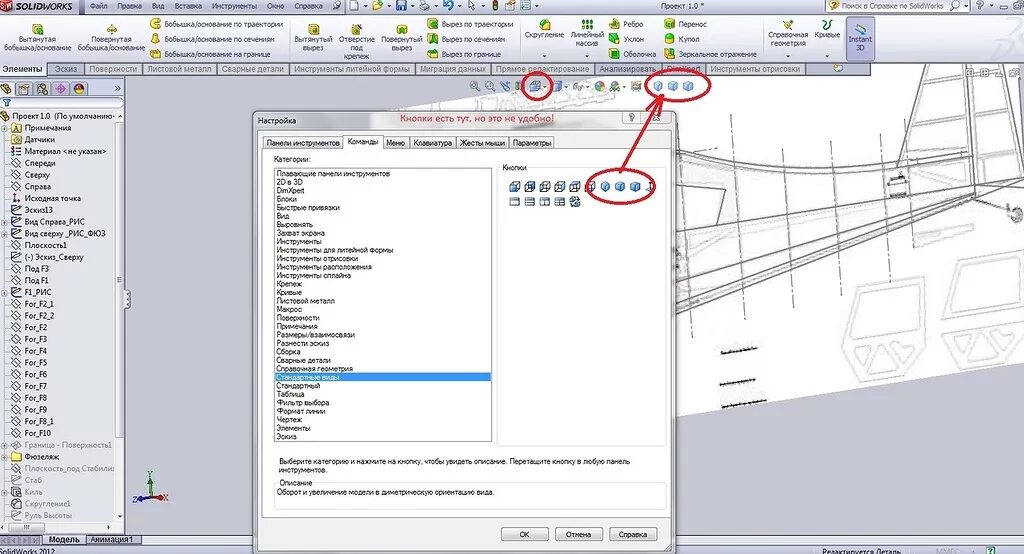The image size is (1024, 554).
Task: Select Вырез по границе tool
Action: coord(464,54)
